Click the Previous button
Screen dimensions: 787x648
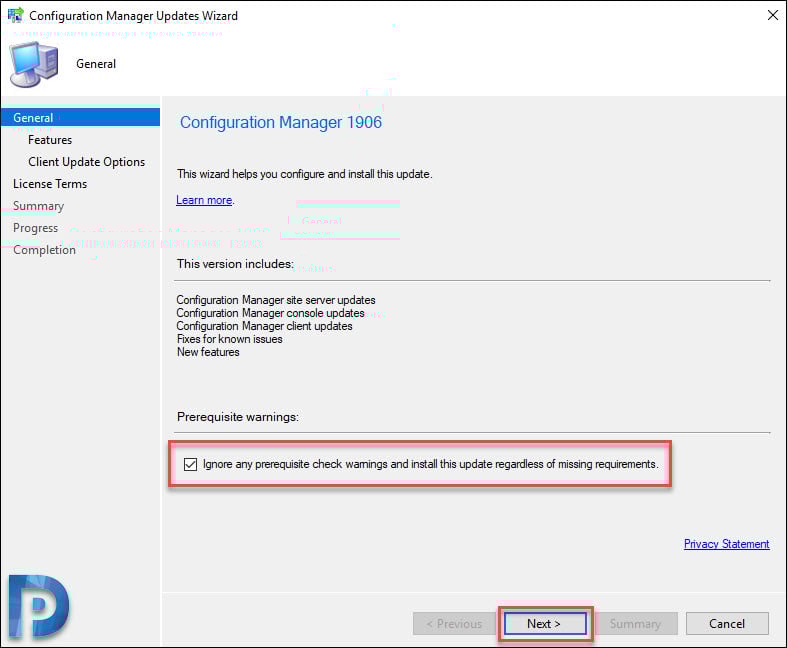point(454,624)
